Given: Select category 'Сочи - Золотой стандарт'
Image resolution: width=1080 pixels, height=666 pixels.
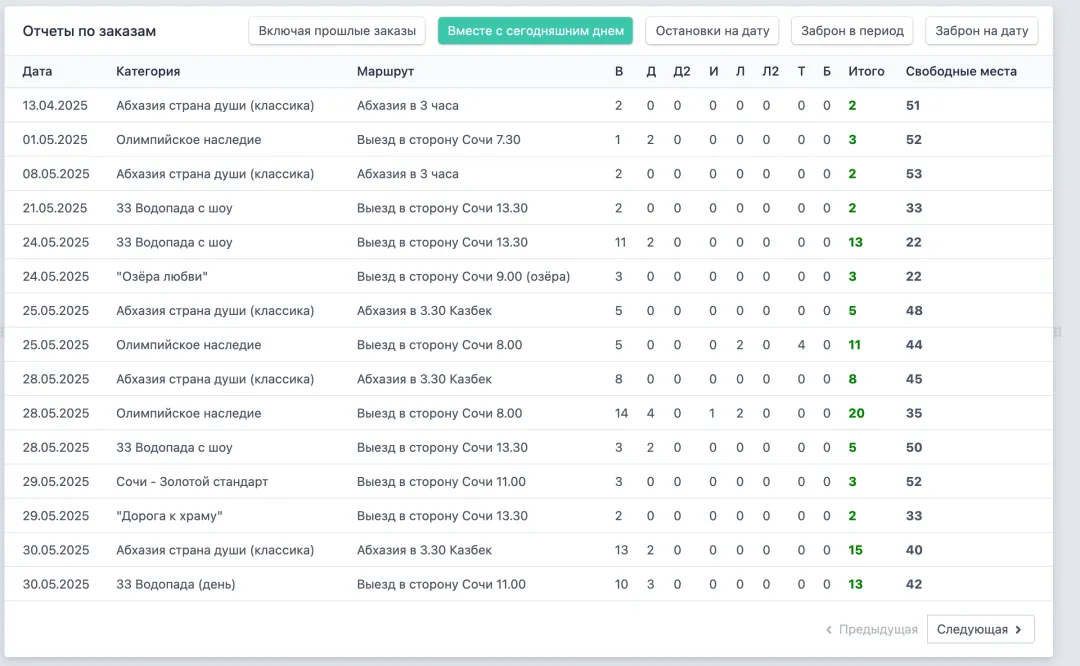Looking at the screenshot, I should tap(192, 482).
